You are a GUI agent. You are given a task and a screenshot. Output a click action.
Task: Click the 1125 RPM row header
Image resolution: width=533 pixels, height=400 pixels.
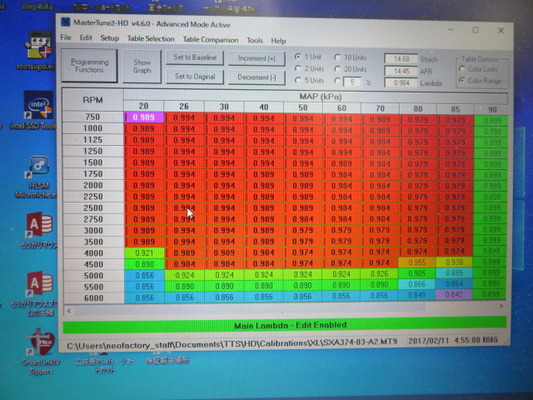[93, 140]
